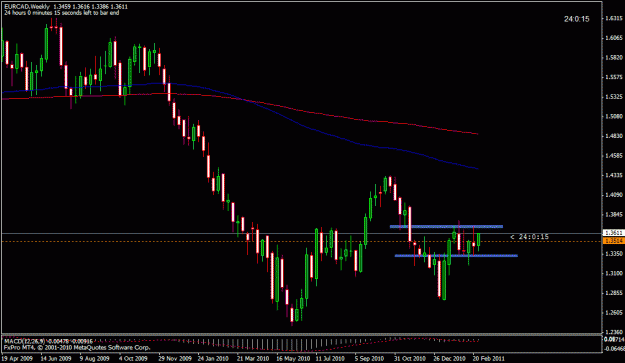Click the 20 Feb 2011 date label
Viewport: 625px width, 363px height.
coord(488,358)
